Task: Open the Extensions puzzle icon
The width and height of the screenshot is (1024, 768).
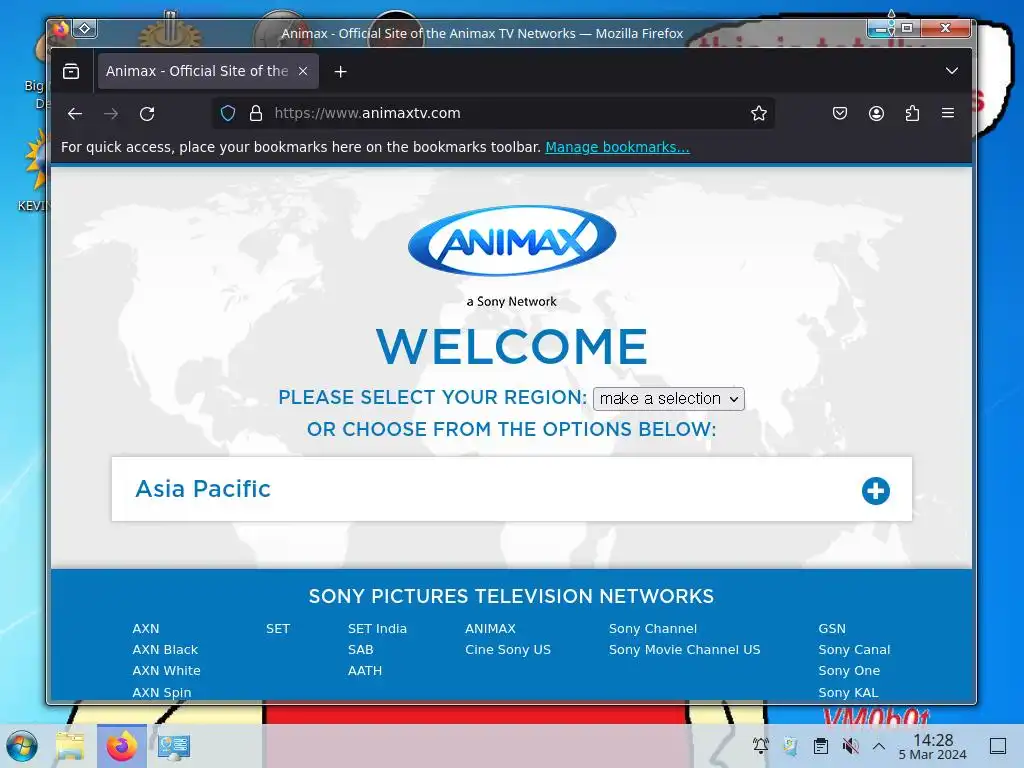Action: pyautogui.click(x=912, y=113)
